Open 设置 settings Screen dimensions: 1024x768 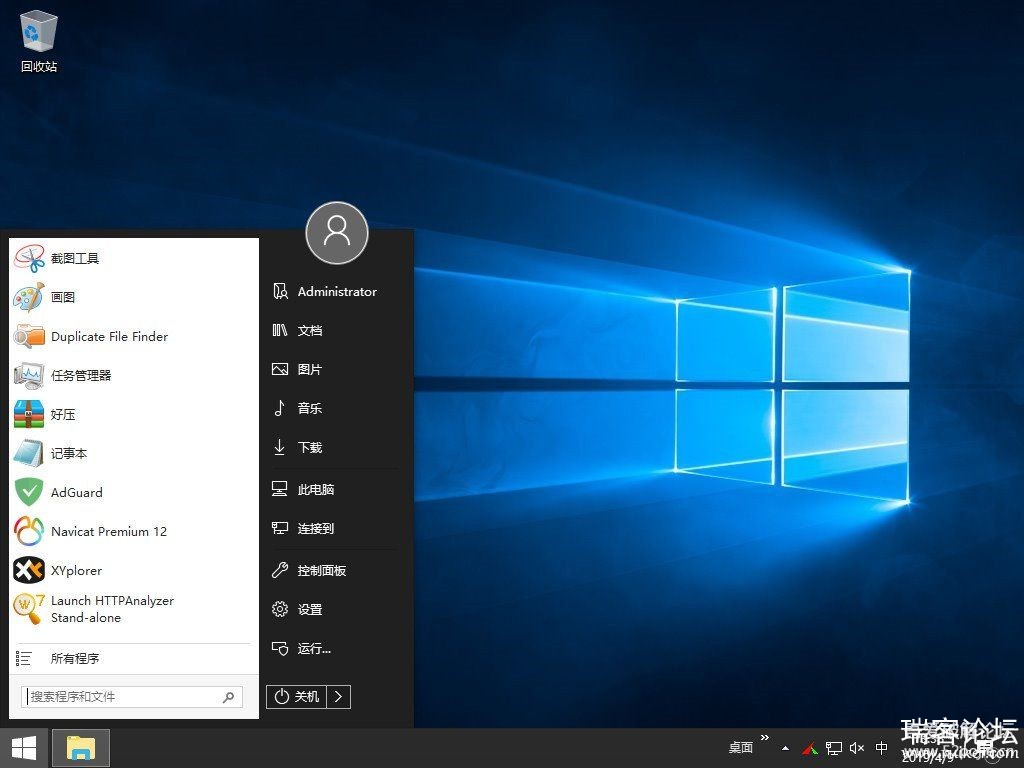(334, 609)
